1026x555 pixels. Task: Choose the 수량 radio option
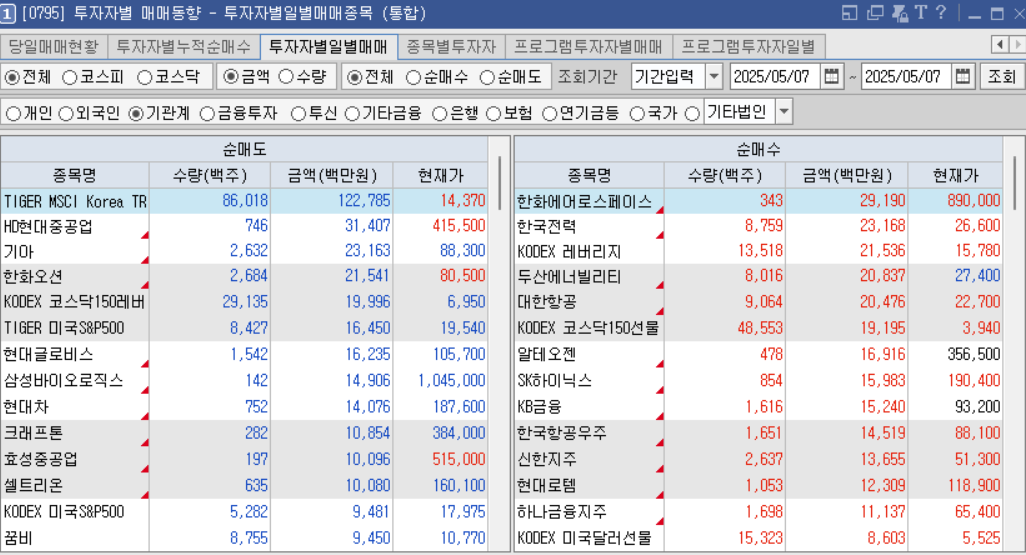(x=286, y=77)
